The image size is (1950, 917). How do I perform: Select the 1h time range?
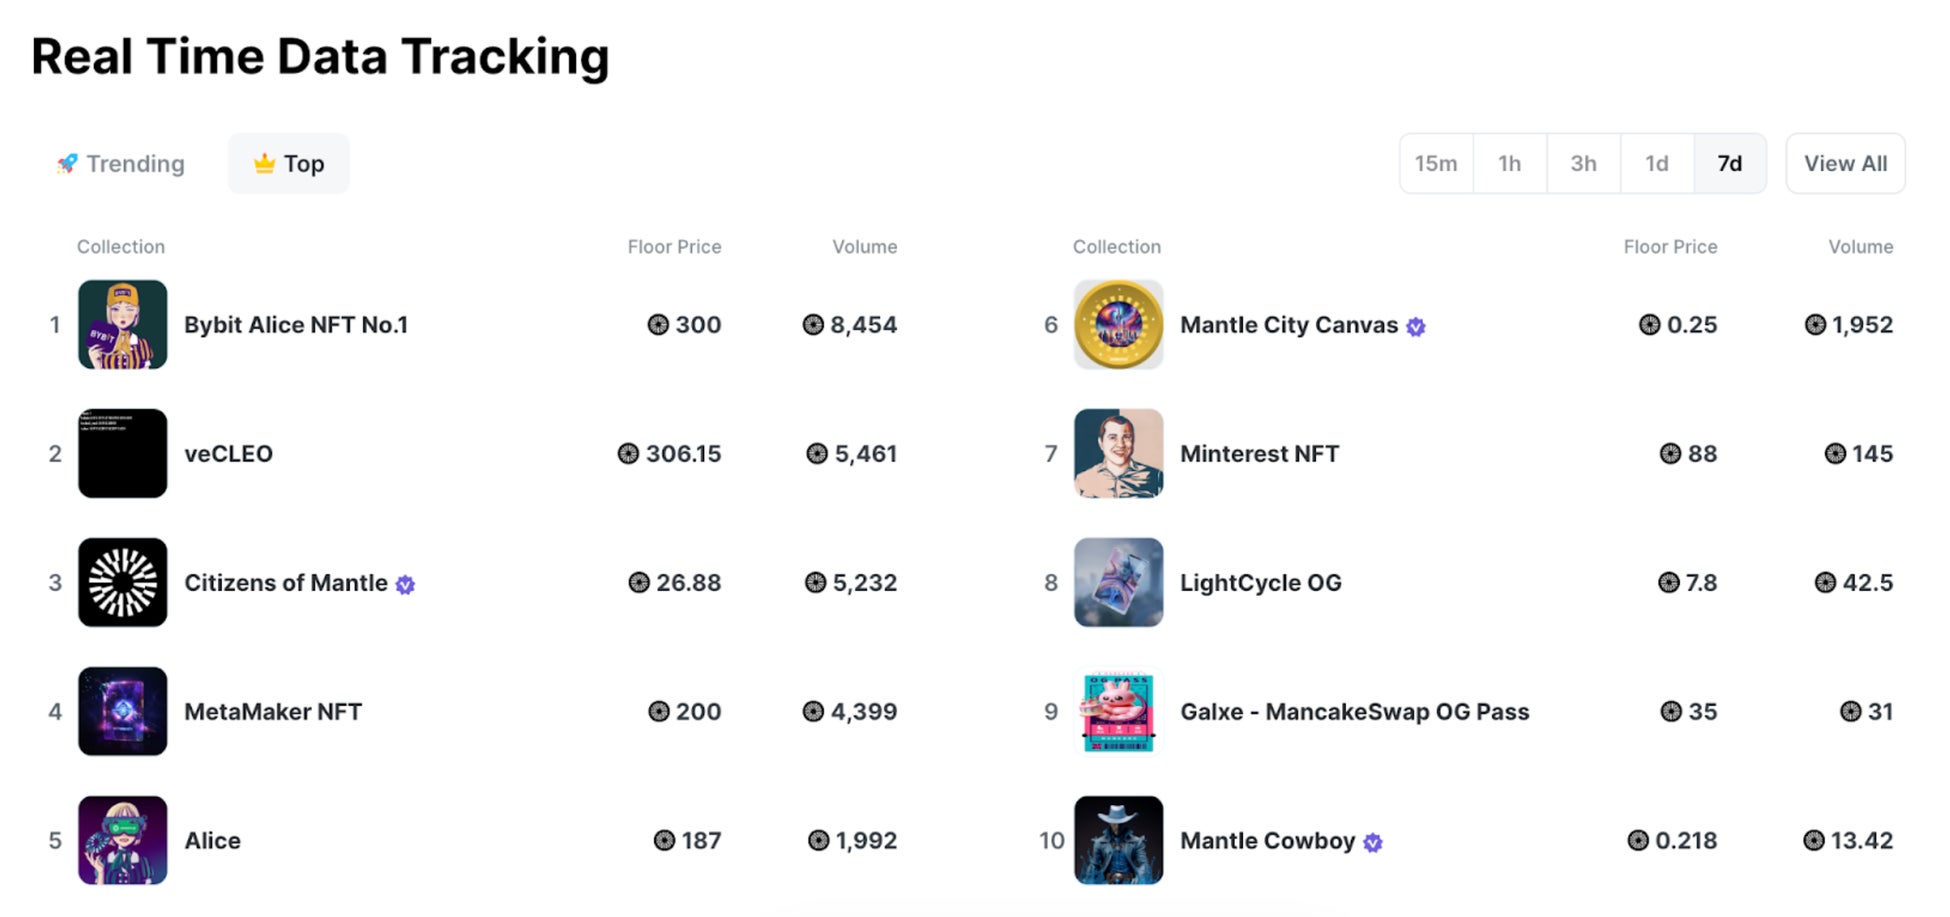[x=1509, y=164]
